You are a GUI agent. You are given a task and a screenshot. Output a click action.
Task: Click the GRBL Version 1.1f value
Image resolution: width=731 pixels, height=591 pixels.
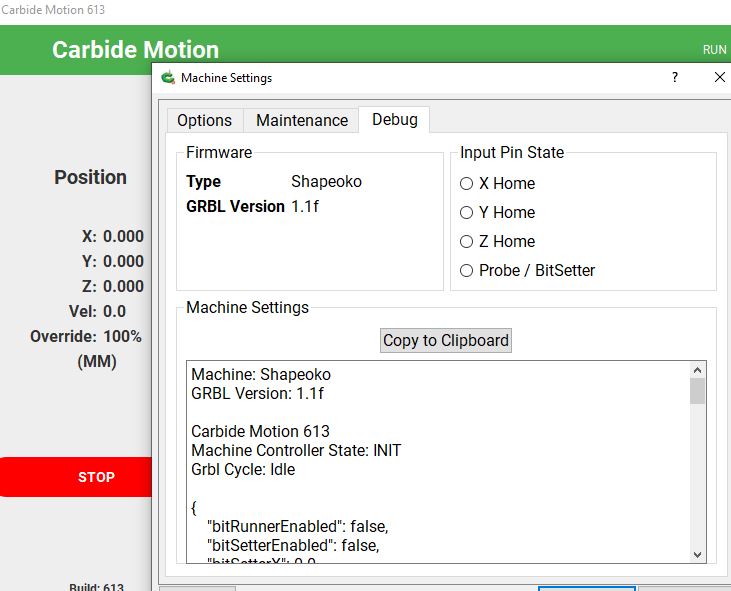pos(305,206)
